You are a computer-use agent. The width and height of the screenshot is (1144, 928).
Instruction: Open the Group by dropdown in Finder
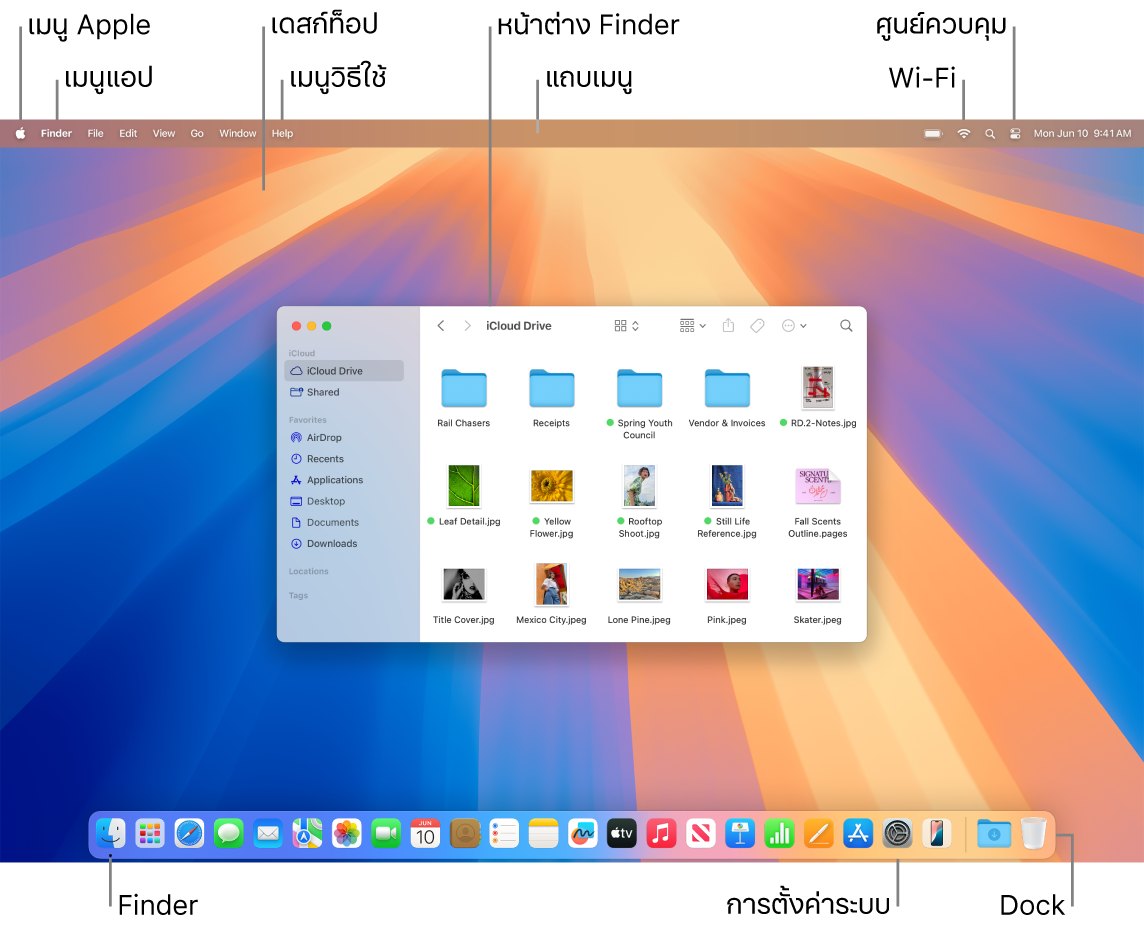(692, 326)
